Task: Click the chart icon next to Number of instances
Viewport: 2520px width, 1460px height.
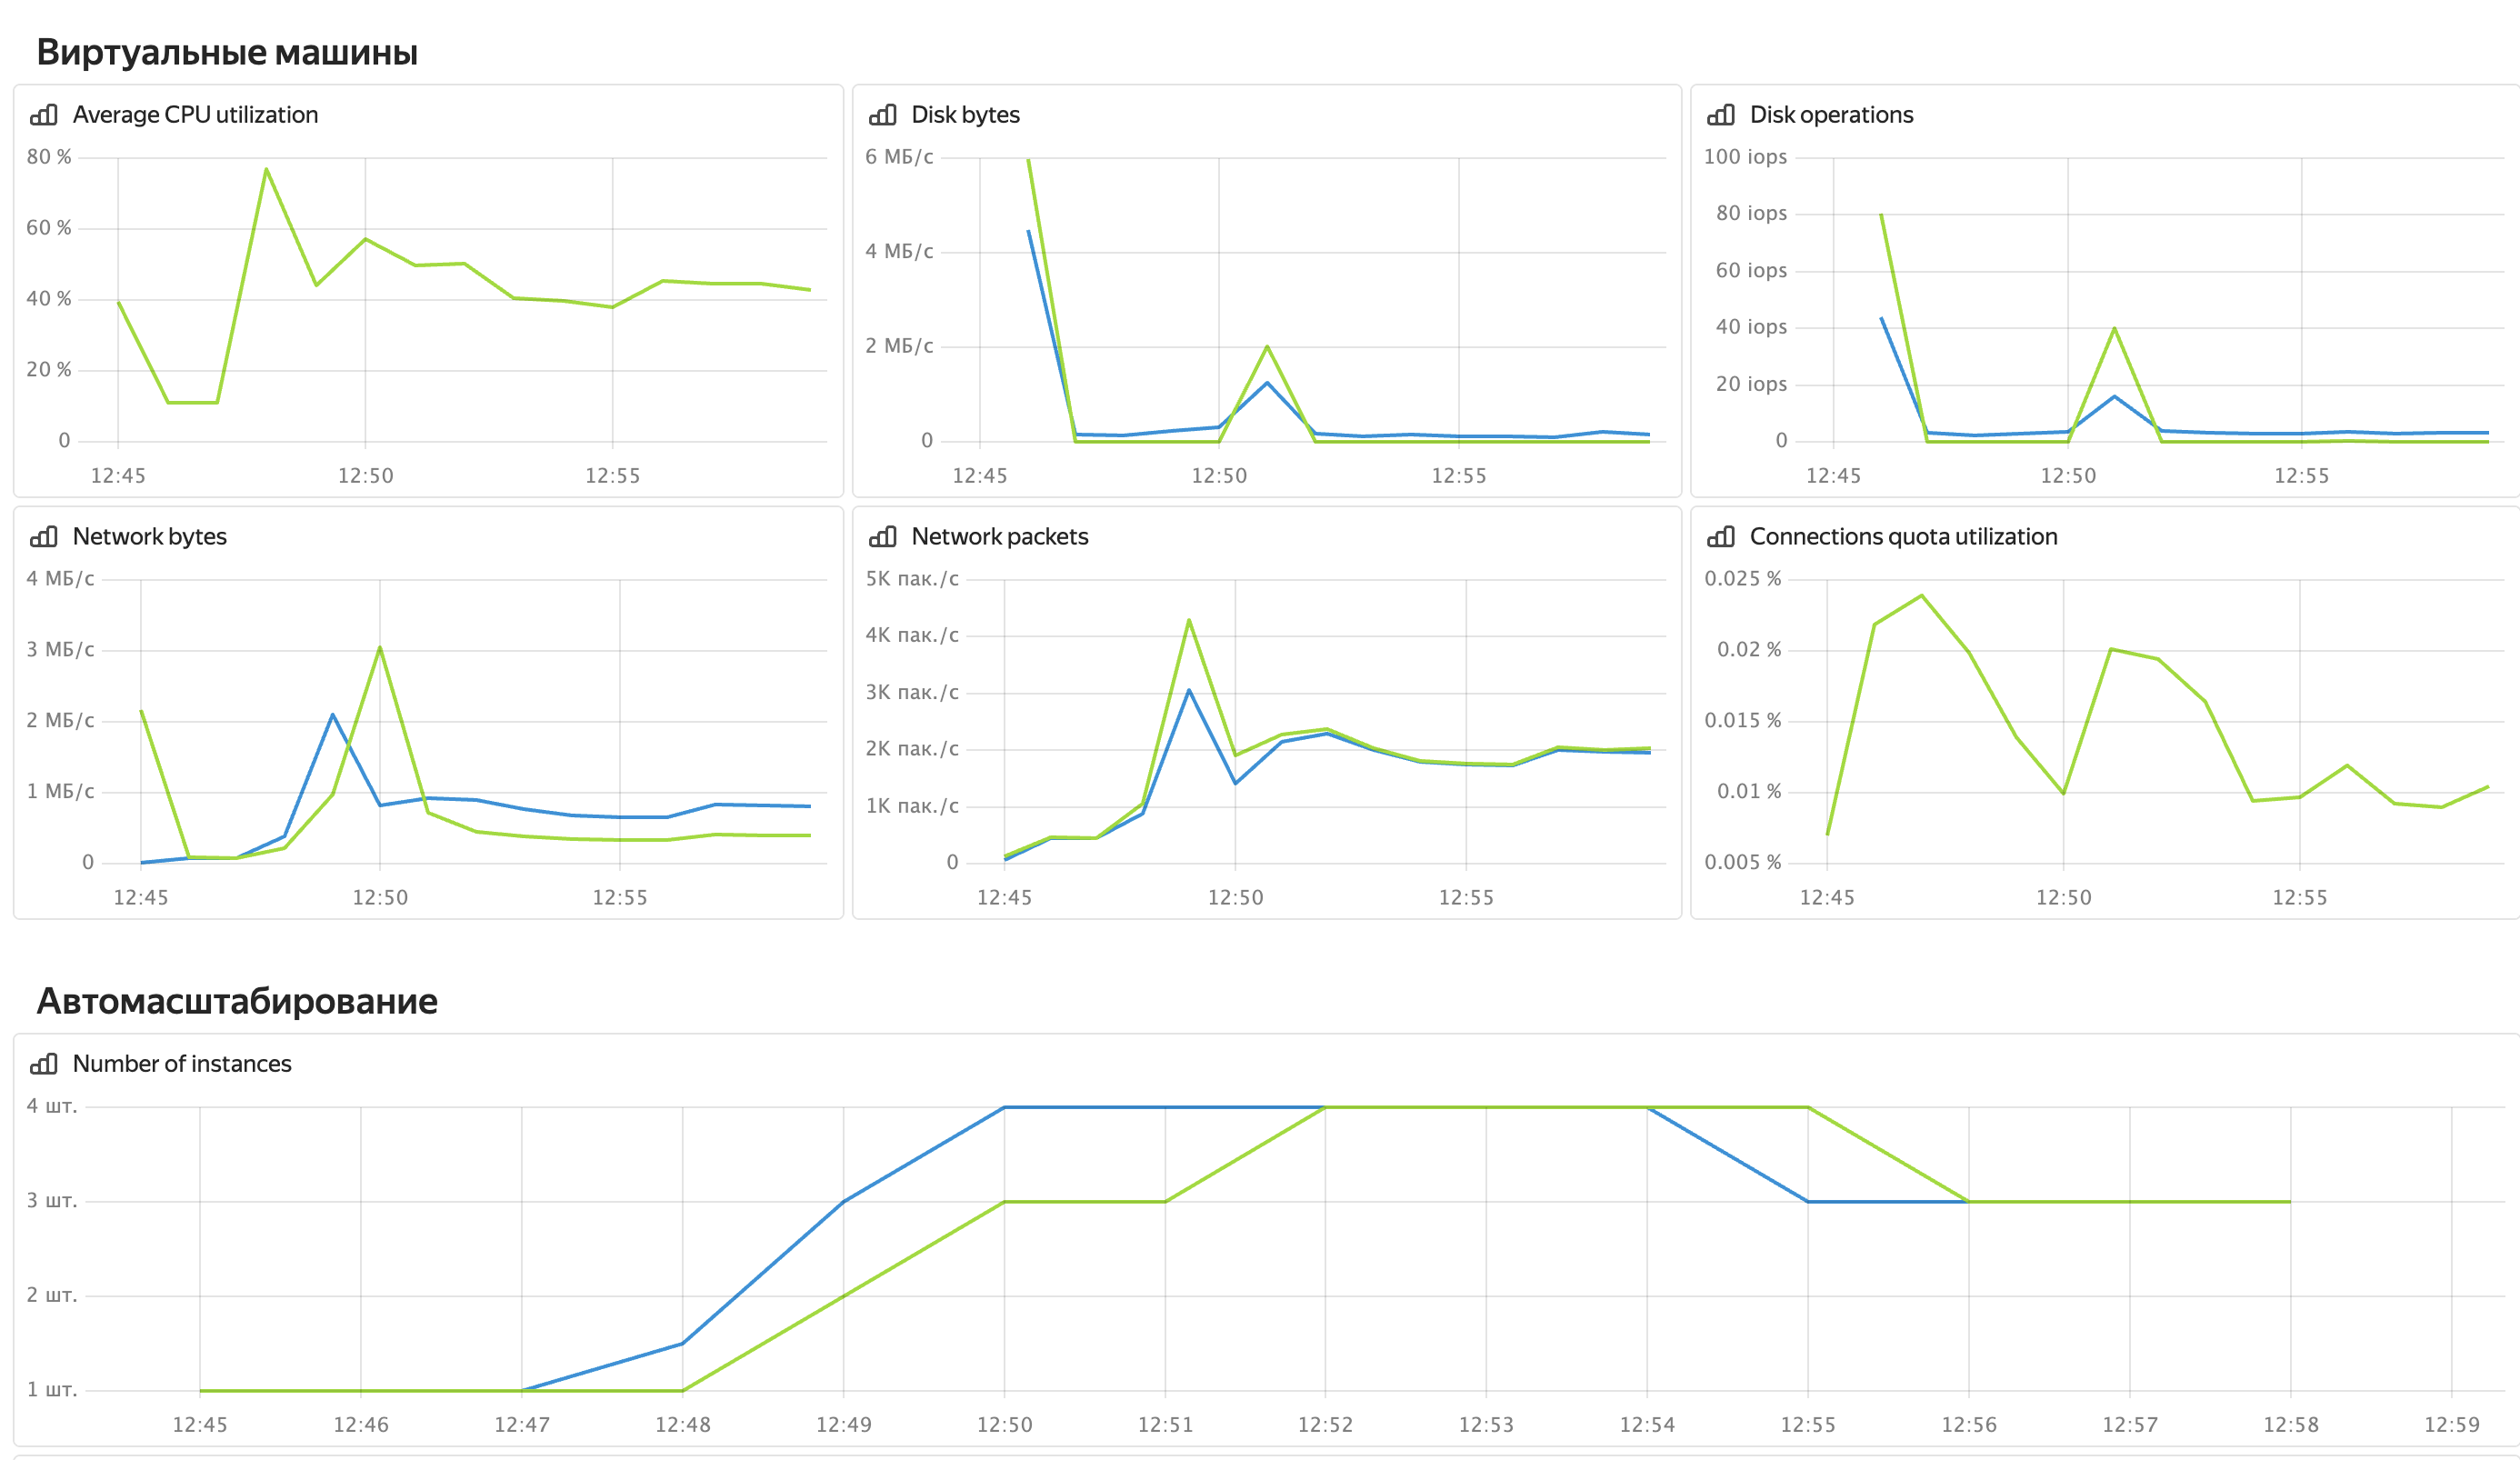Action: 44,1064
